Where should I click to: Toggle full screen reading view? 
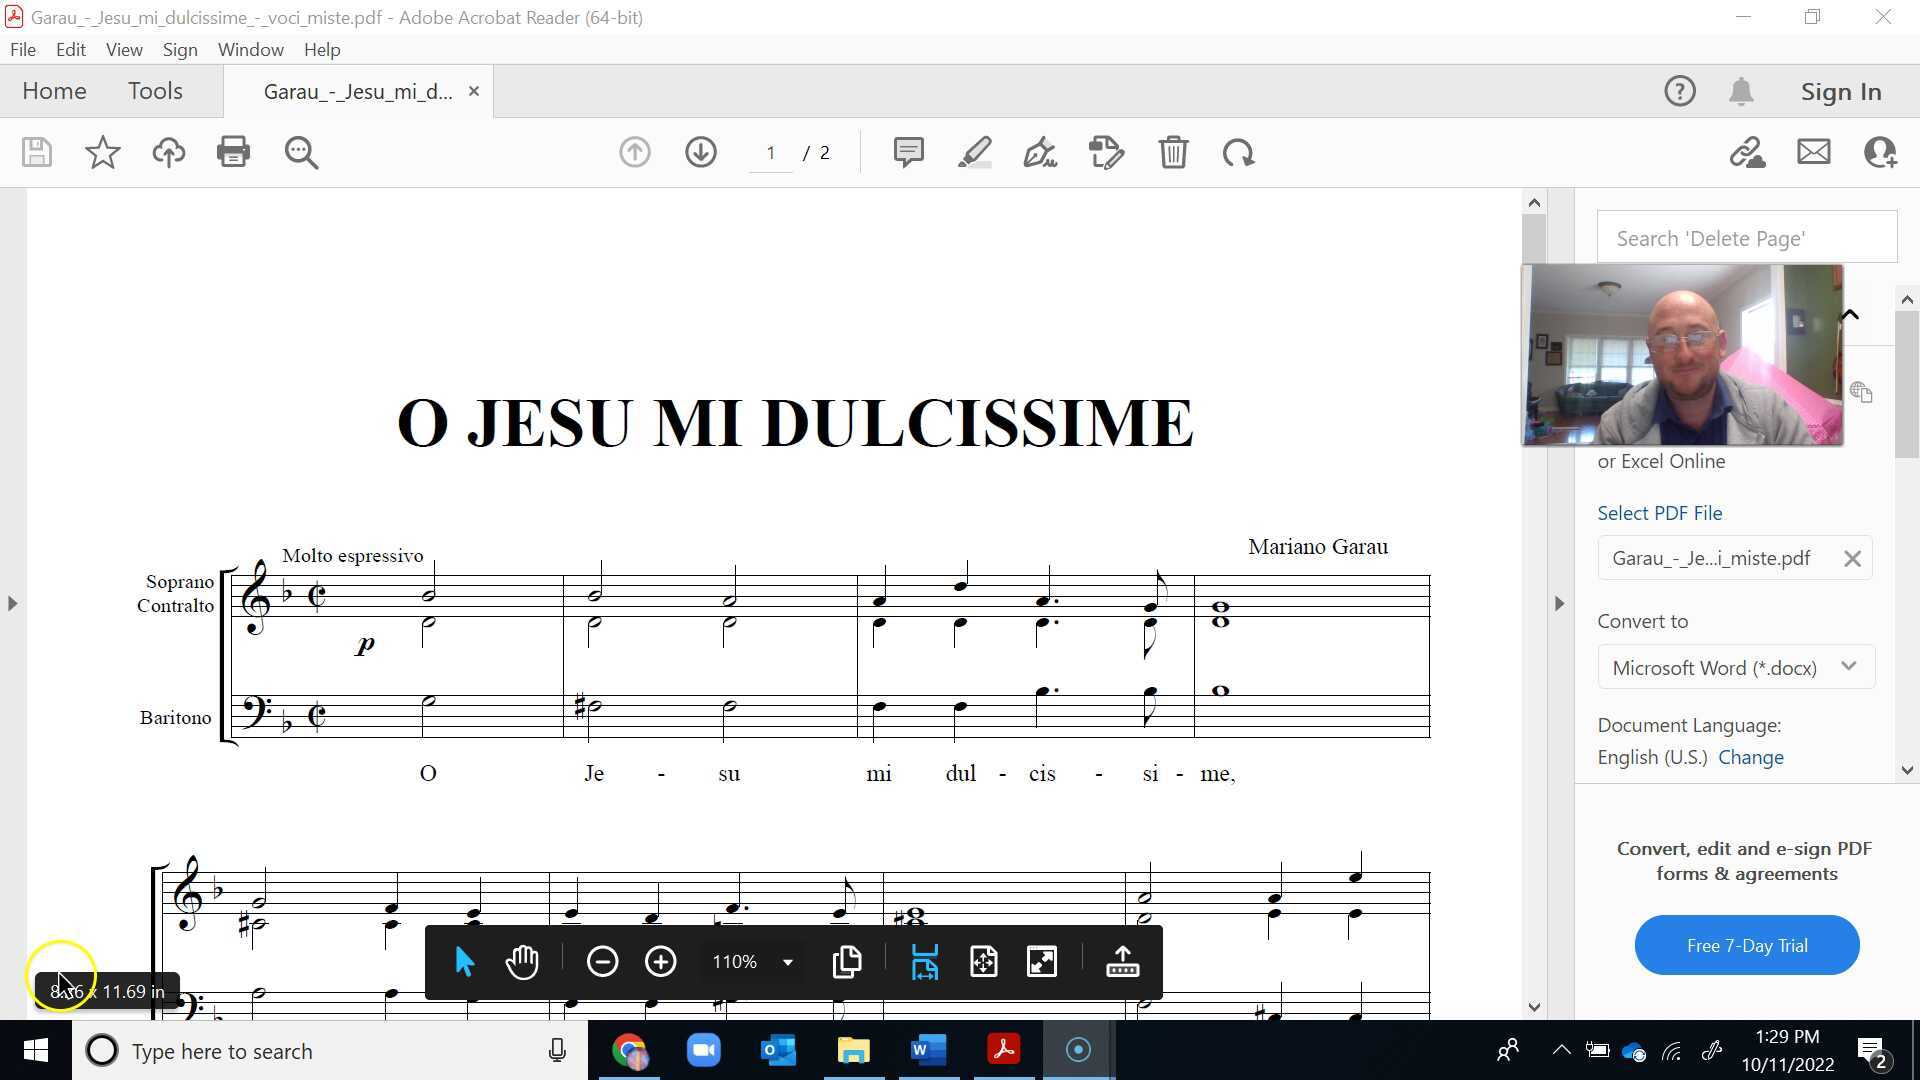pos(1041,961)
